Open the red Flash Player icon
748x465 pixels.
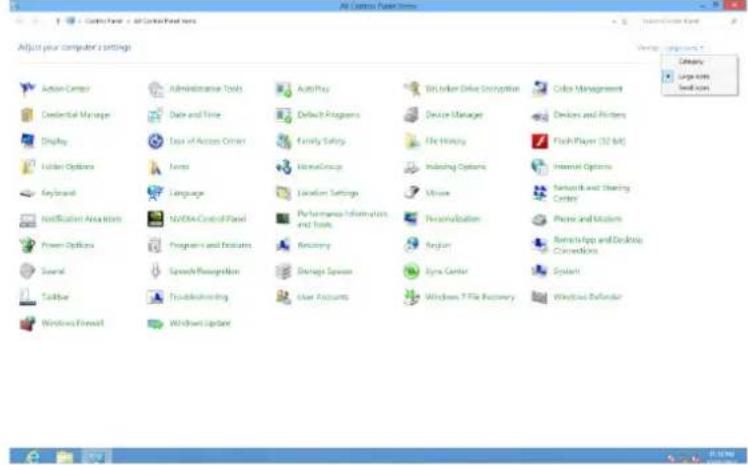click(540, 141)
